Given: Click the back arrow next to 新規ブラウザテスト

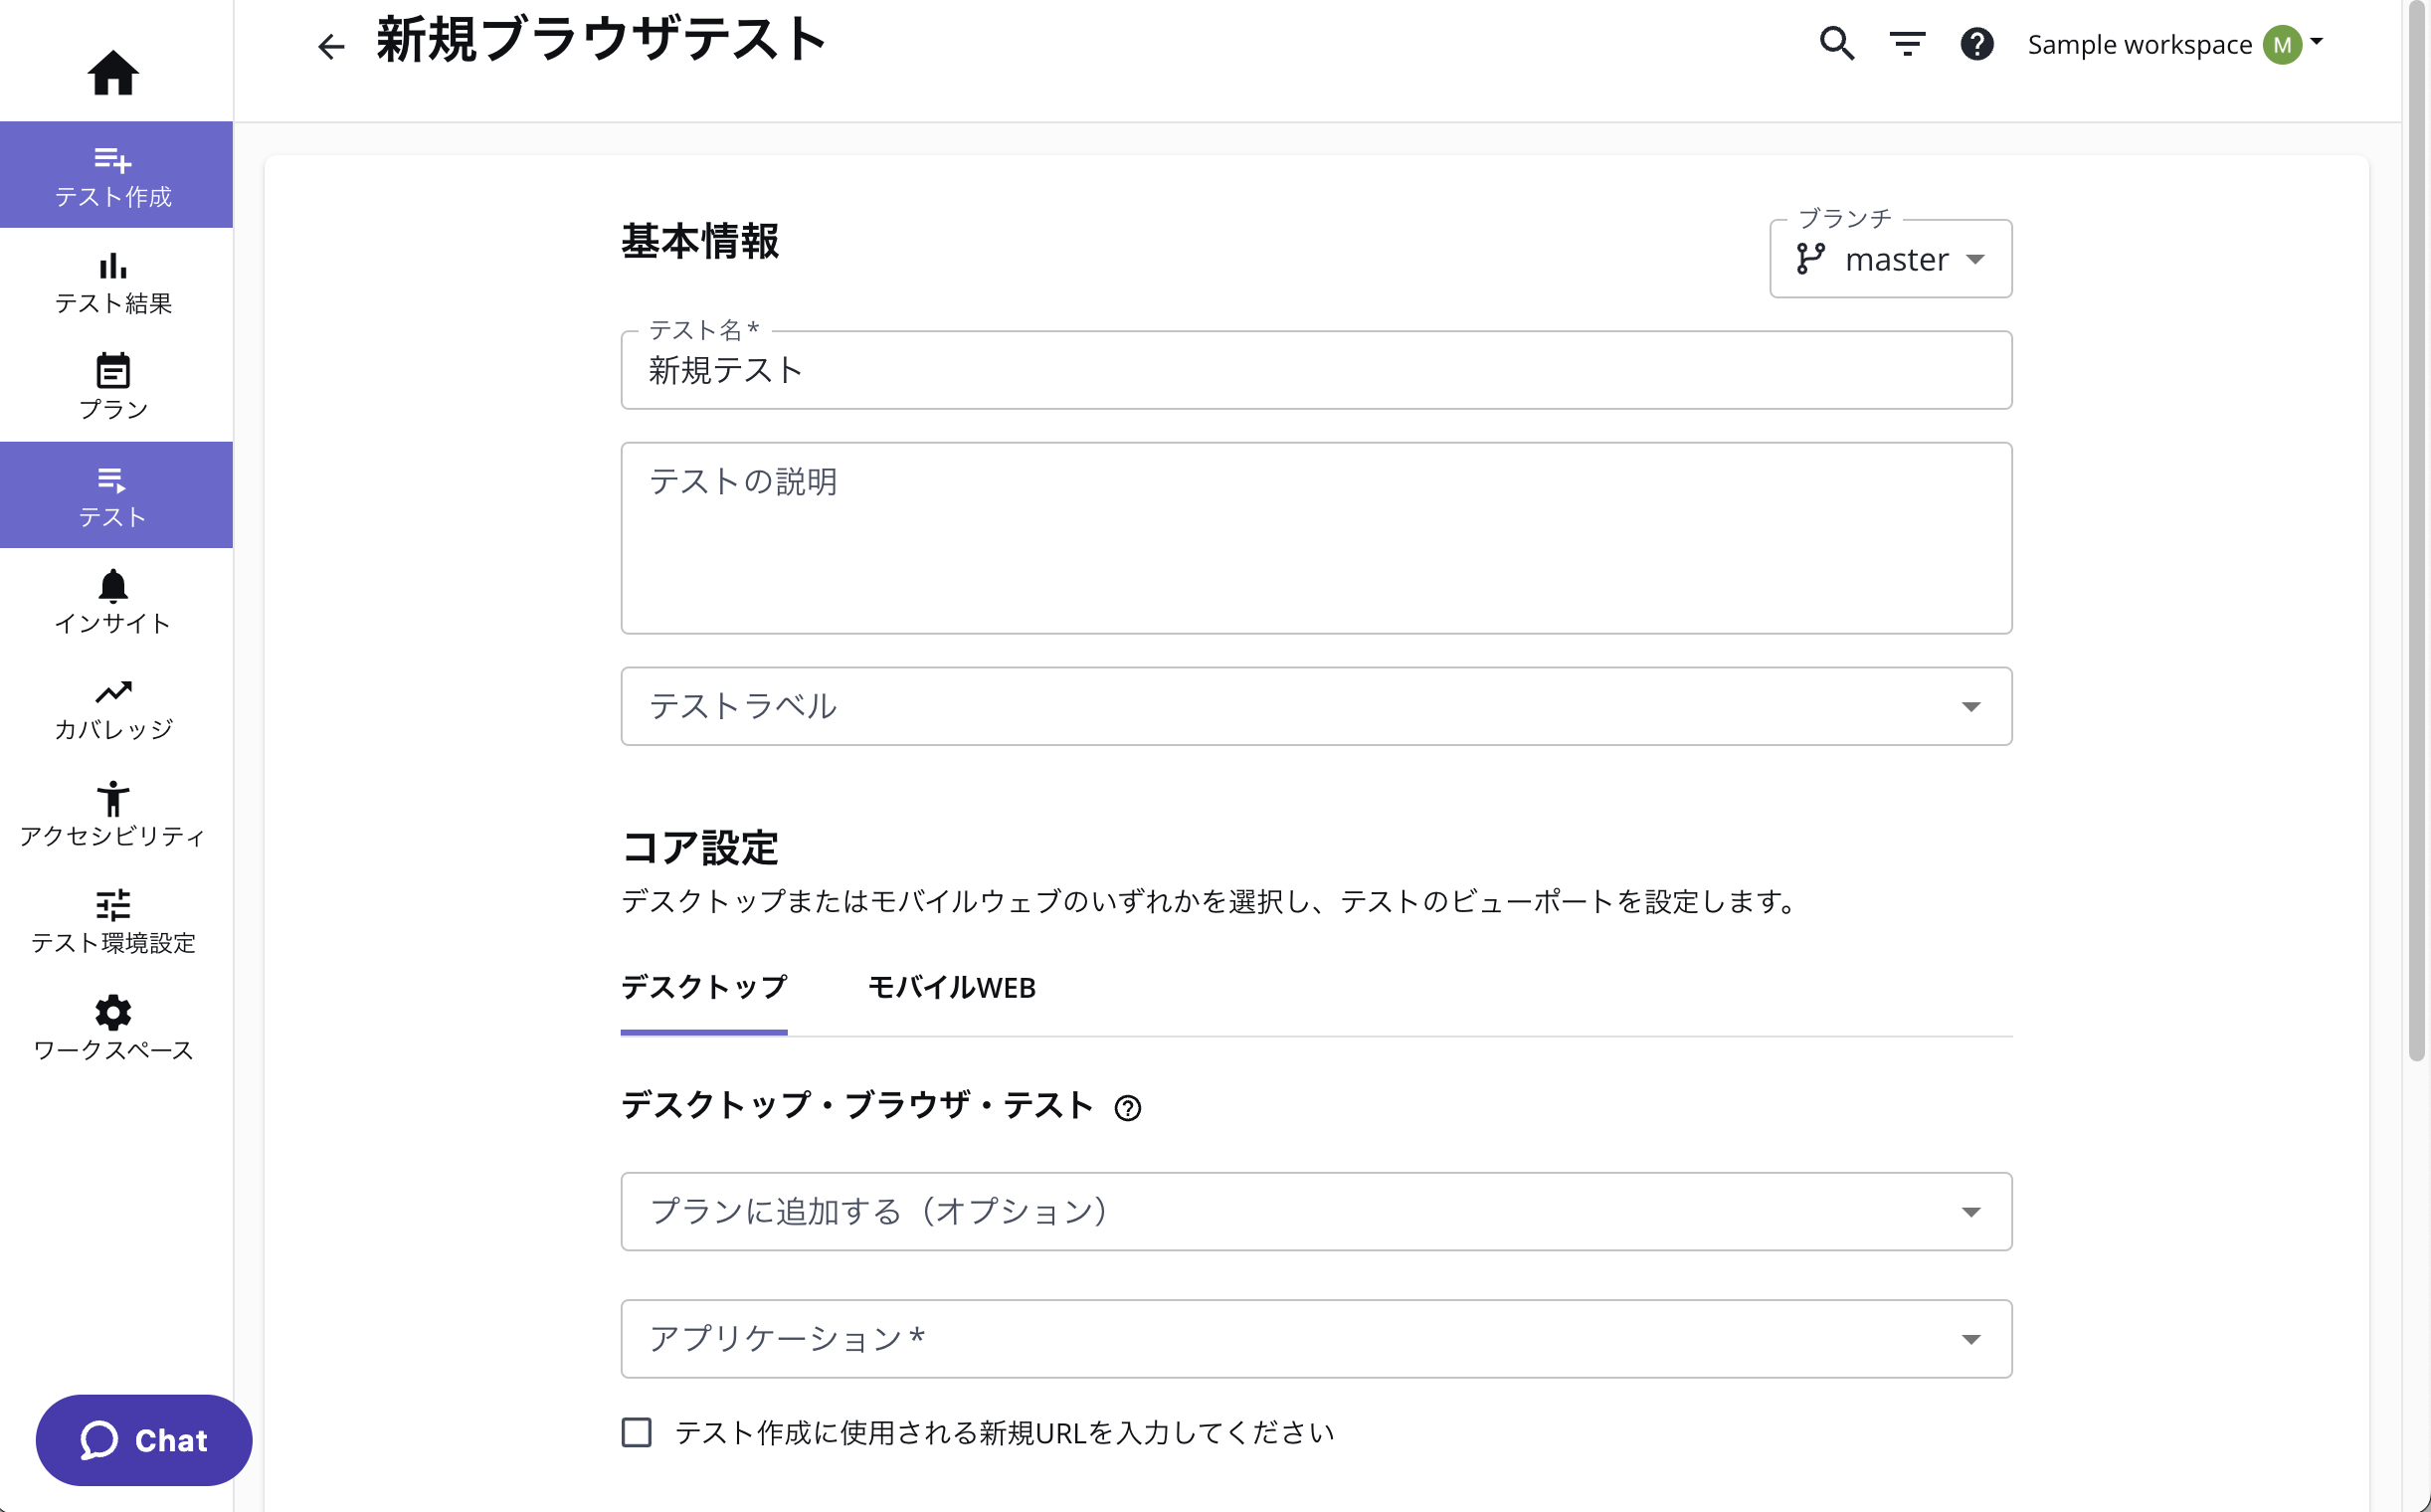Looking at the screenshot, I should click(330, 46).
